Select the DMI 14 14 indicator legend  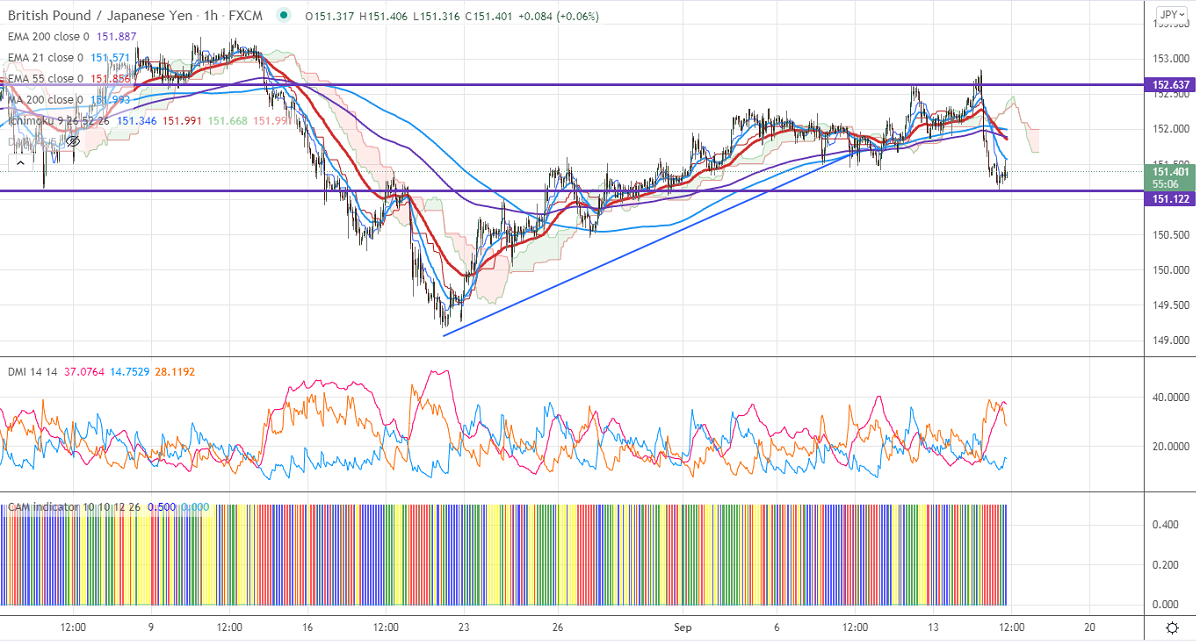click(33, 372)
